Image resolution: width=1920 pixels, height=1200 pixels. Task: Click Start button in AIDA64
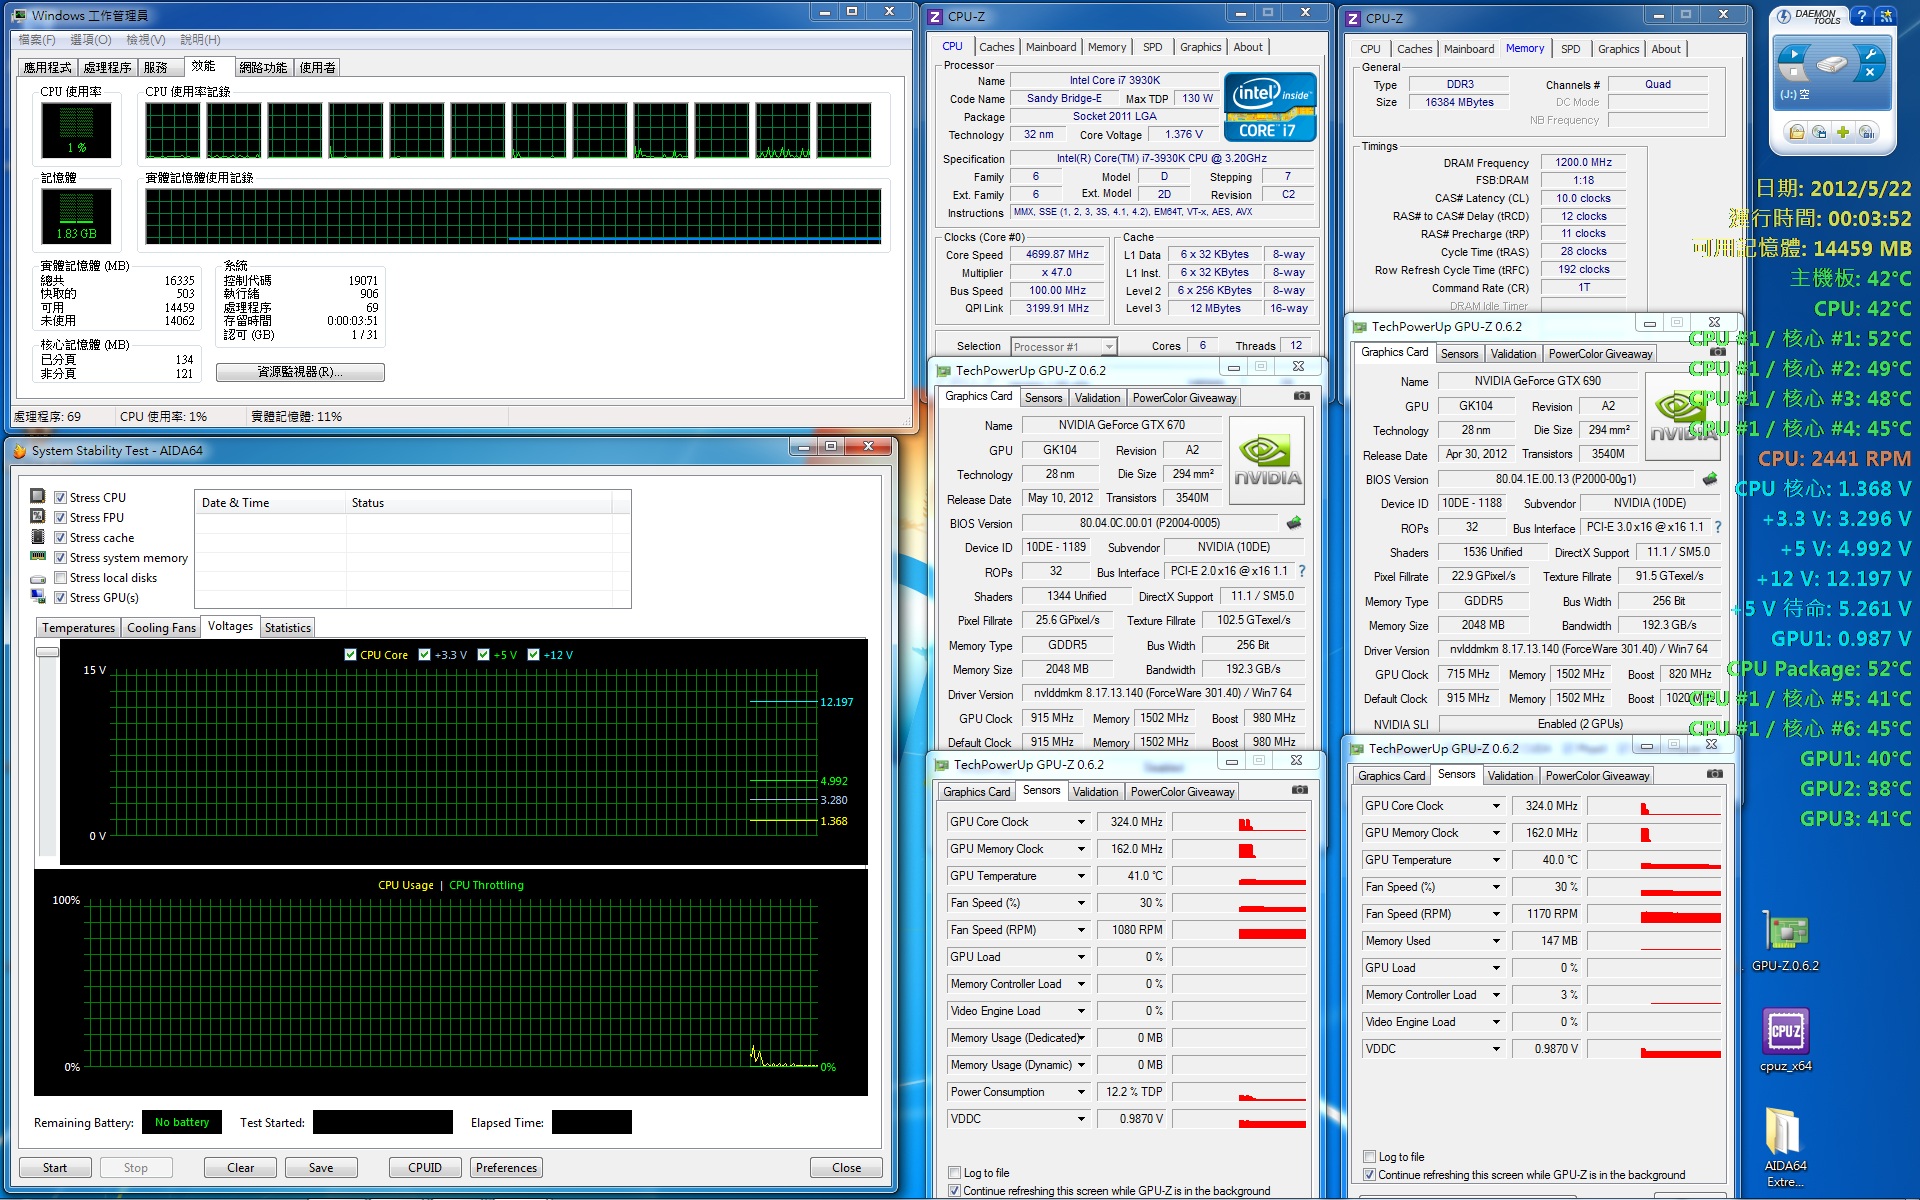point(55,1167)
